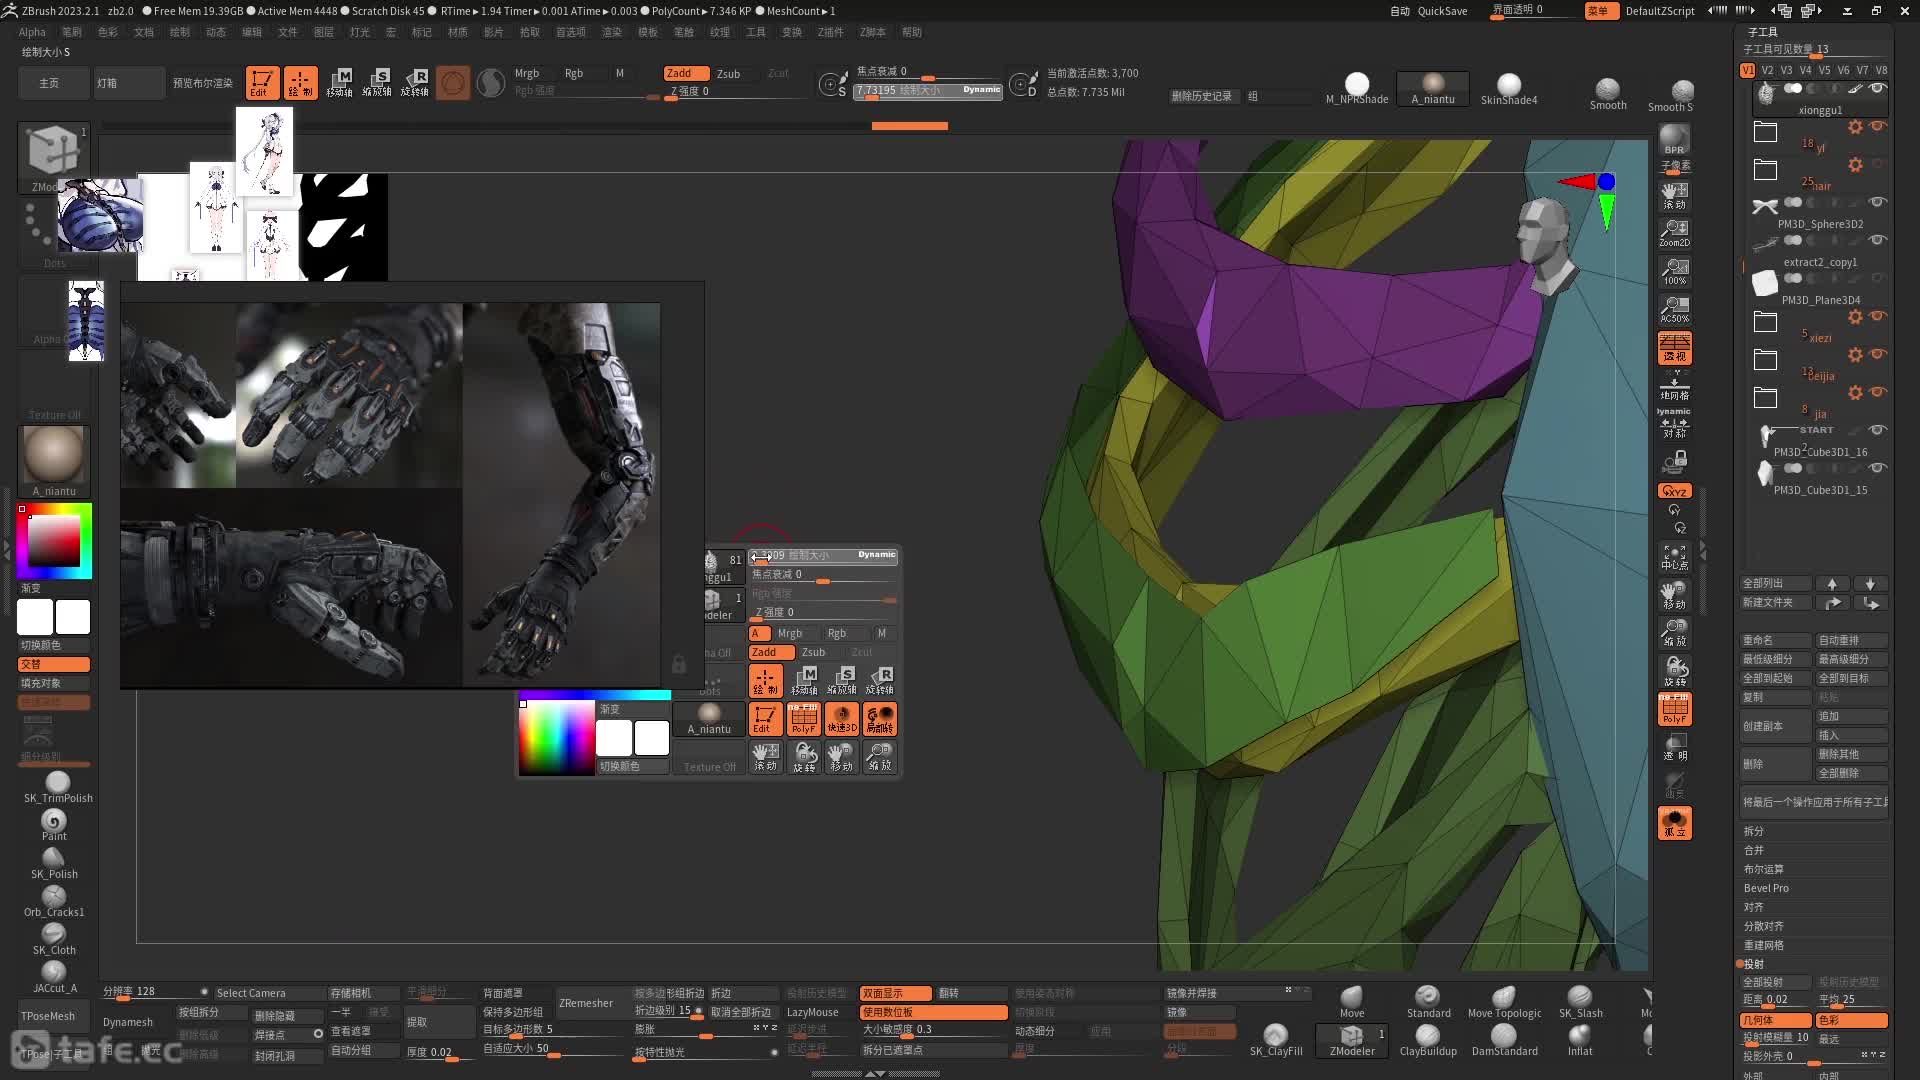Click the Symmetry (对称) icon in right shelf
1920x1080 pixels.
click(x=1674, y=424)
